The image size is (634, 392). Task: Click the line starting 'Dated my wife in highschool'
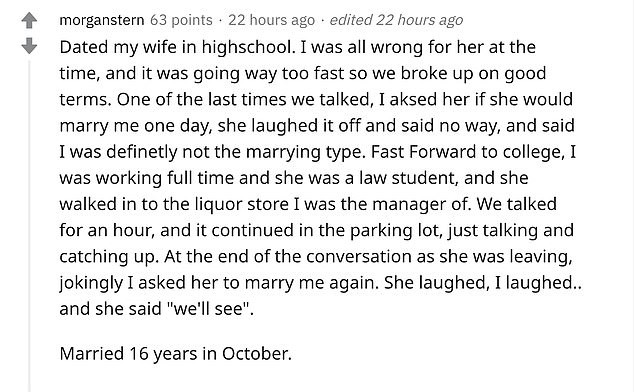coord(298,47)
